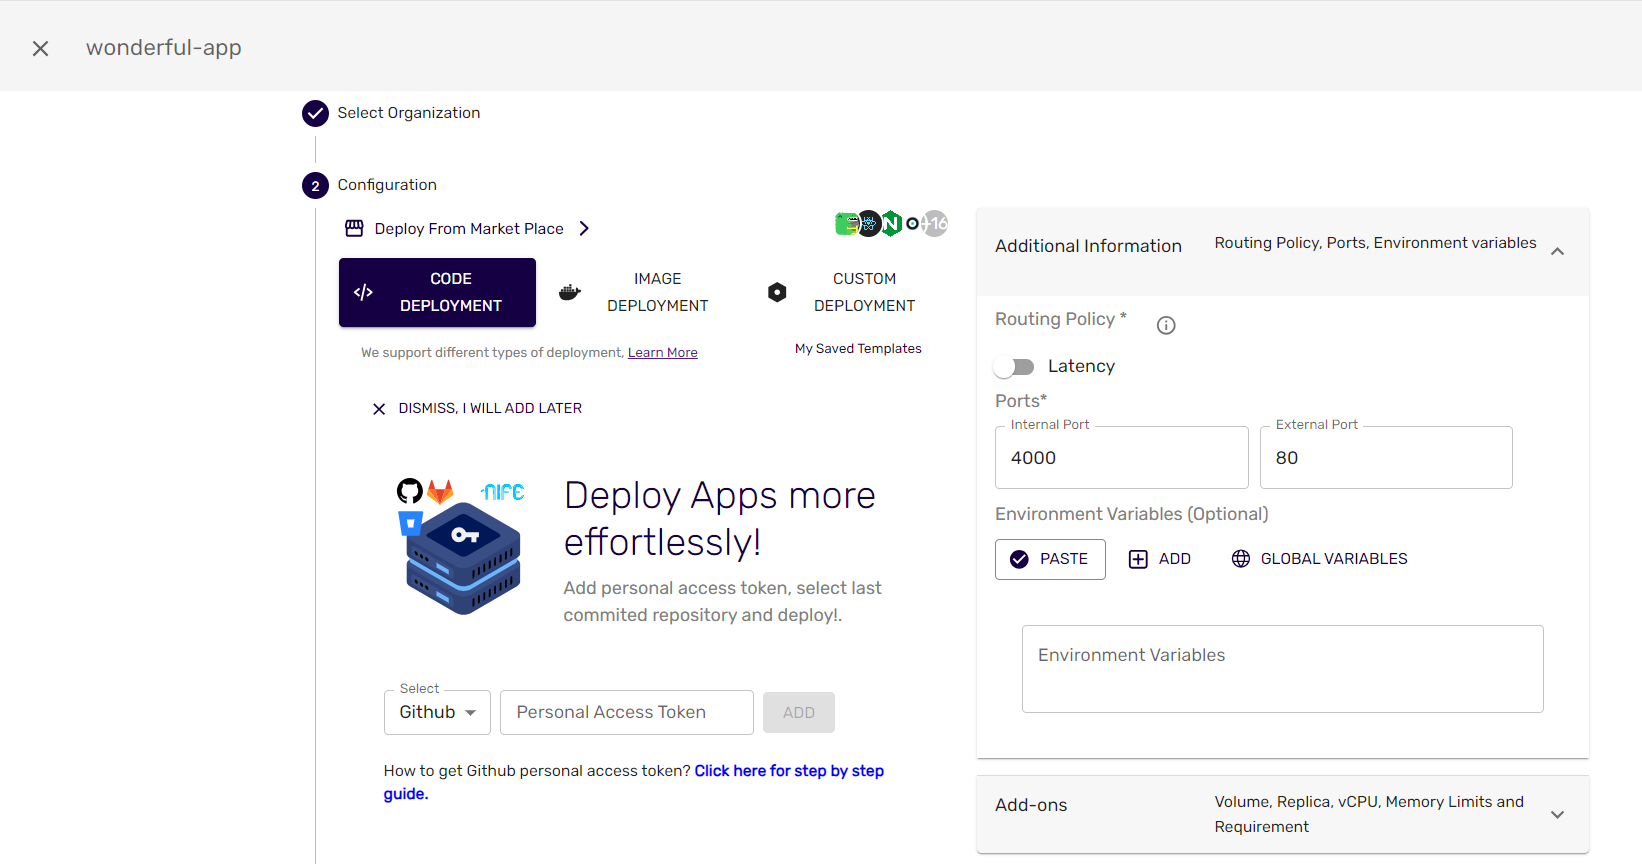Focus the Environment Variables text area
The width and height of the screenshot is (1642, 864).
pos(1283,669)
